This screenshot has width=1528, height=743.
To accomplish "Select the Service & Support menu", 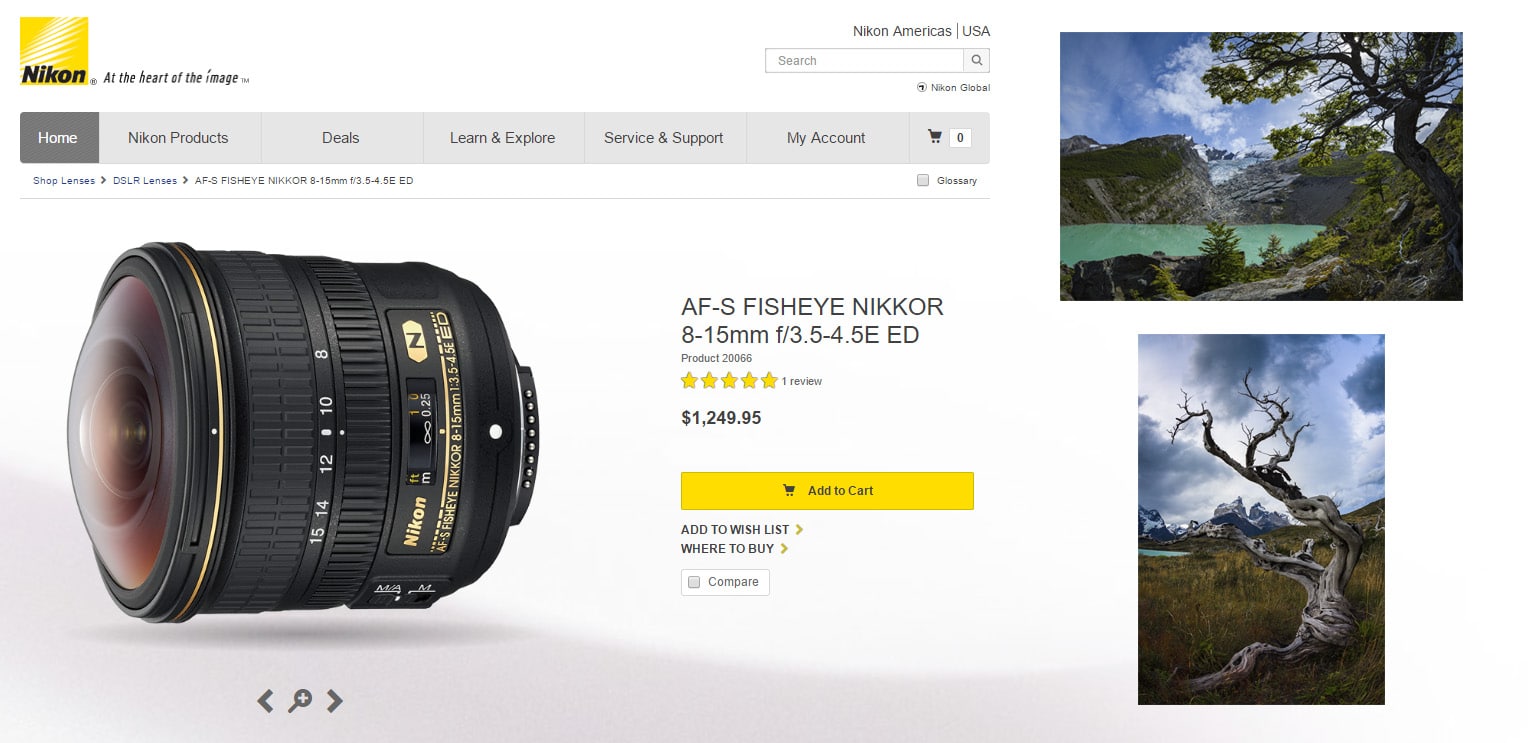I will (x=664, y=138).
